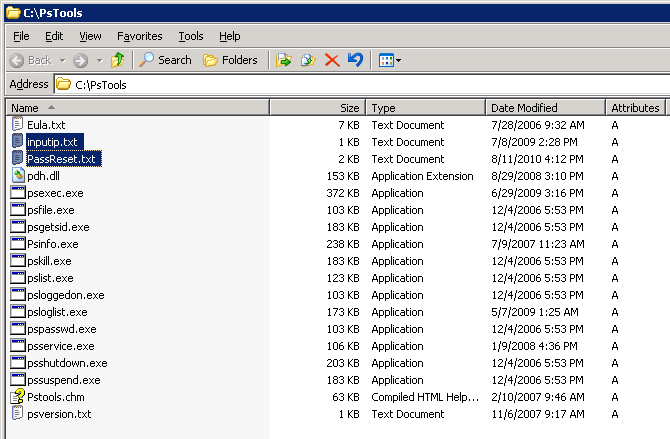Screen dimensions: 670x439
Task: Sort by the Attributes column header
Action: click(635, 108)
